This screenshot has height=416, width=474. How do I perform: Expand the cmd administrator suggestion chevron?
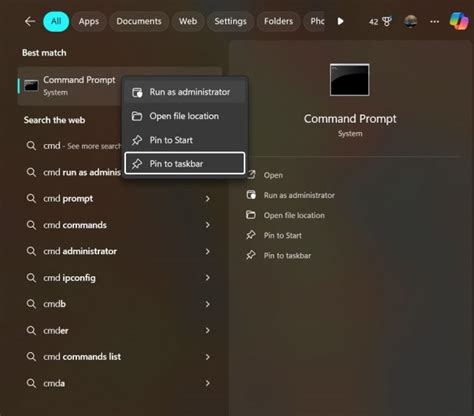click(207, 251)
